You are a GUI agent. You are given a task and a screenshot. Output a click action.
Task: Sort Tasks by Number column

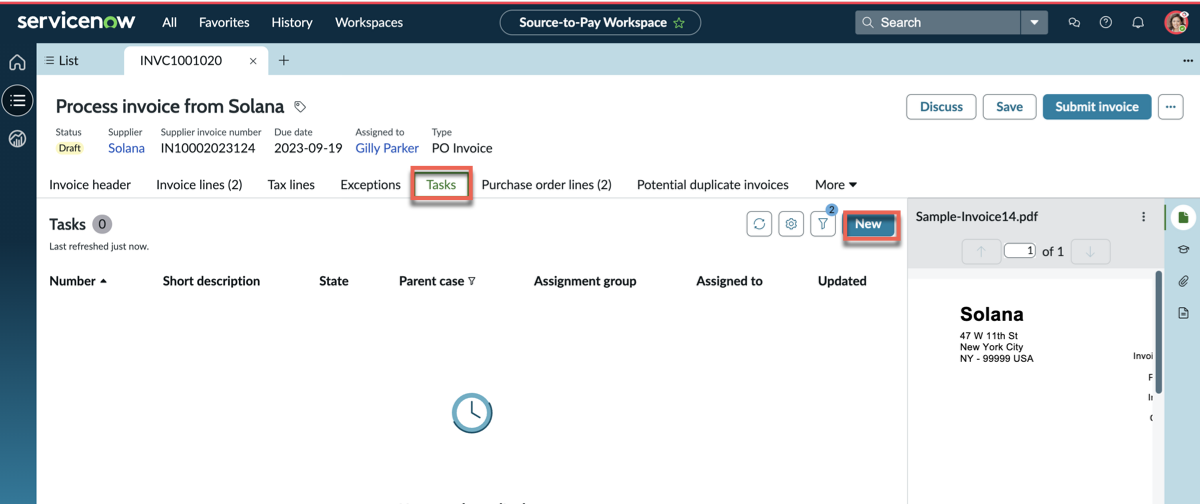point(78,281)
